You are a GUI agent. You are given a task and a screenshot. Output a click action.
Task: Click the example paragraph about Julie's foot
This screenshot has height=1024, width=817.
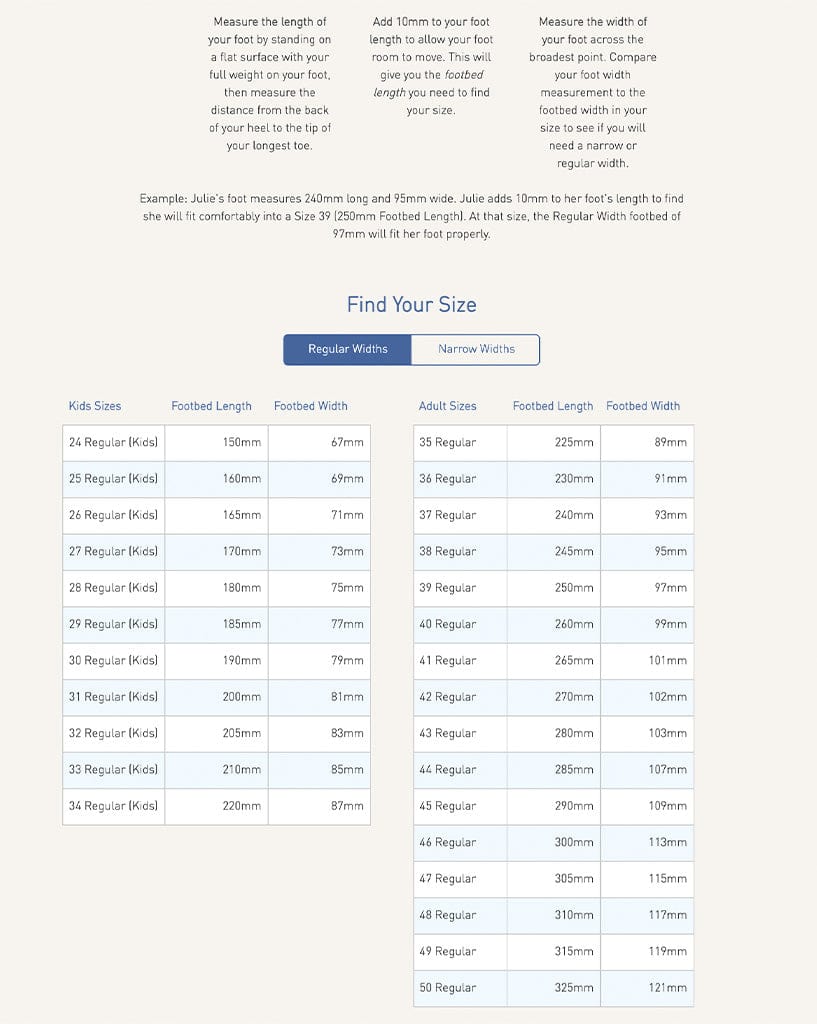tap(411, 216)
